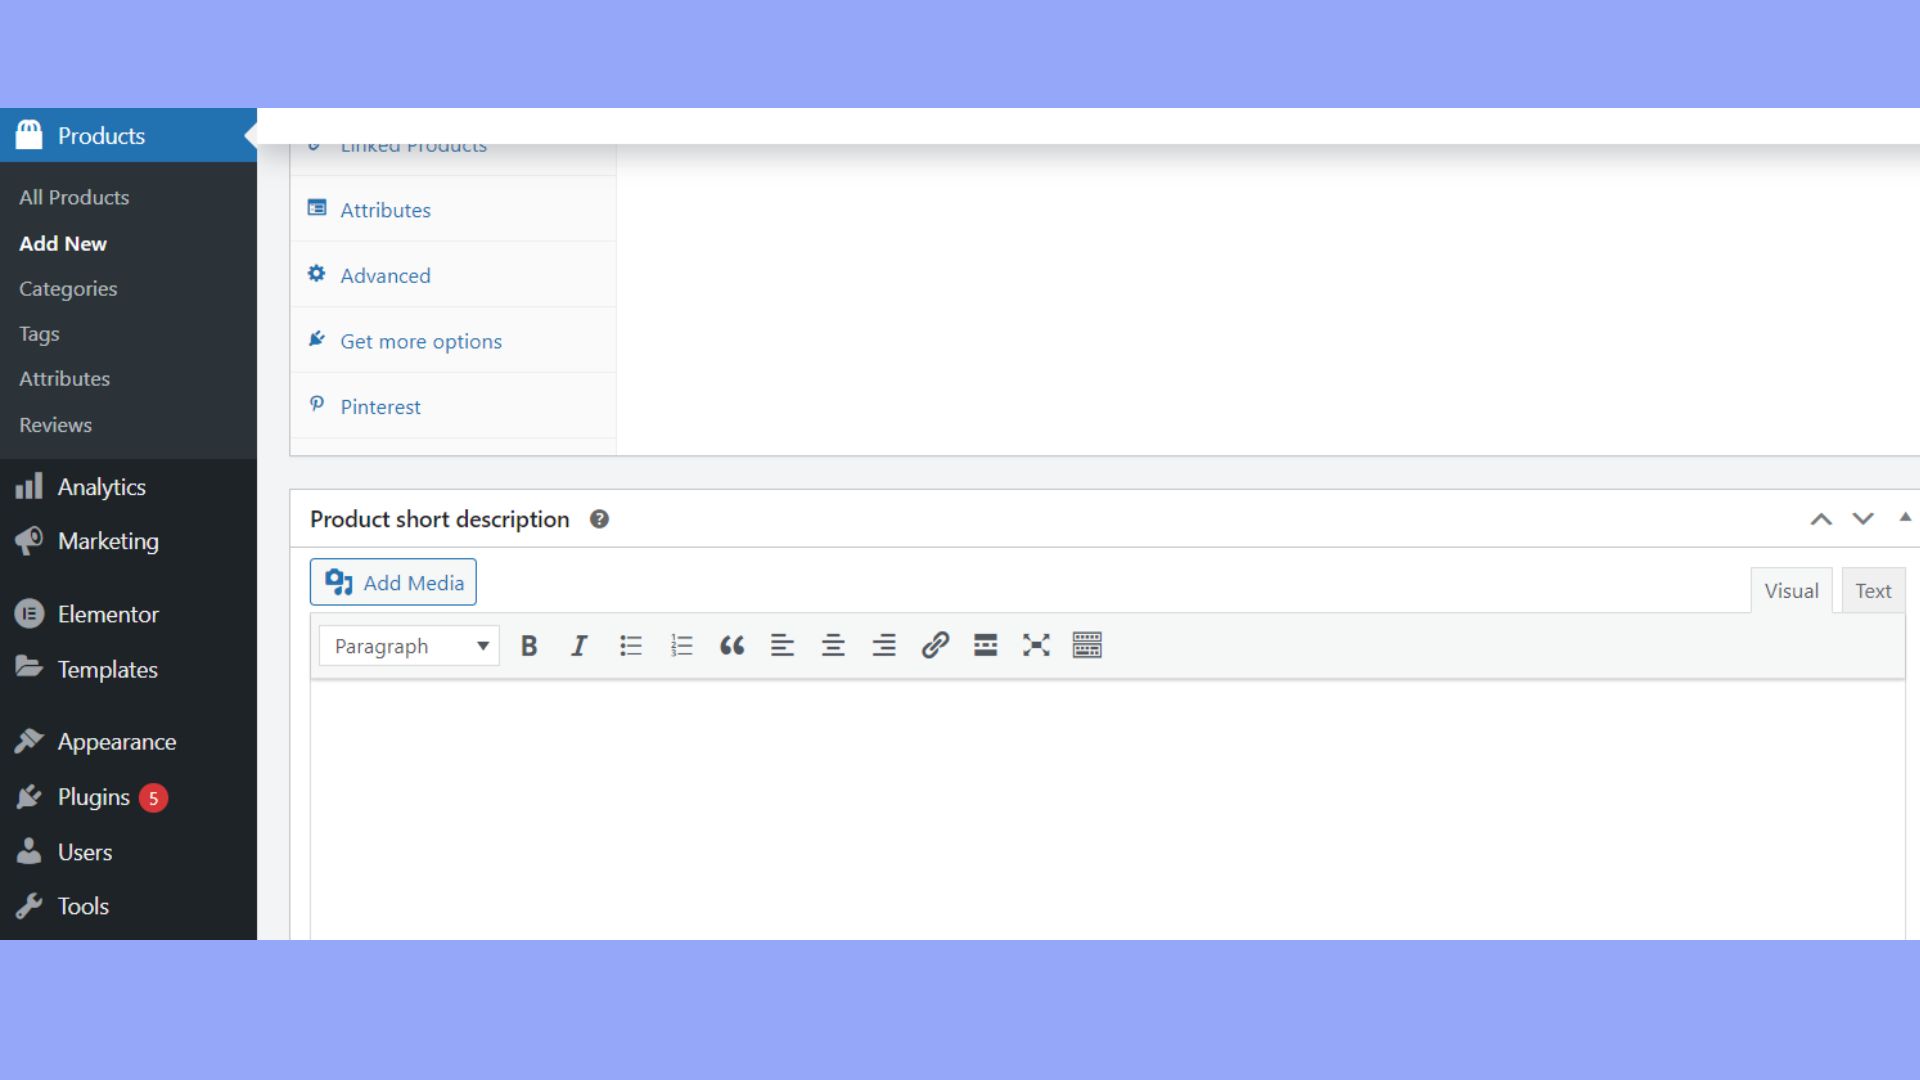The width and height of the screenshot is (1920, 1080).
Task: Open keyboard shortcuts via toolbar icon
Action: click(x=1088, y=645)
